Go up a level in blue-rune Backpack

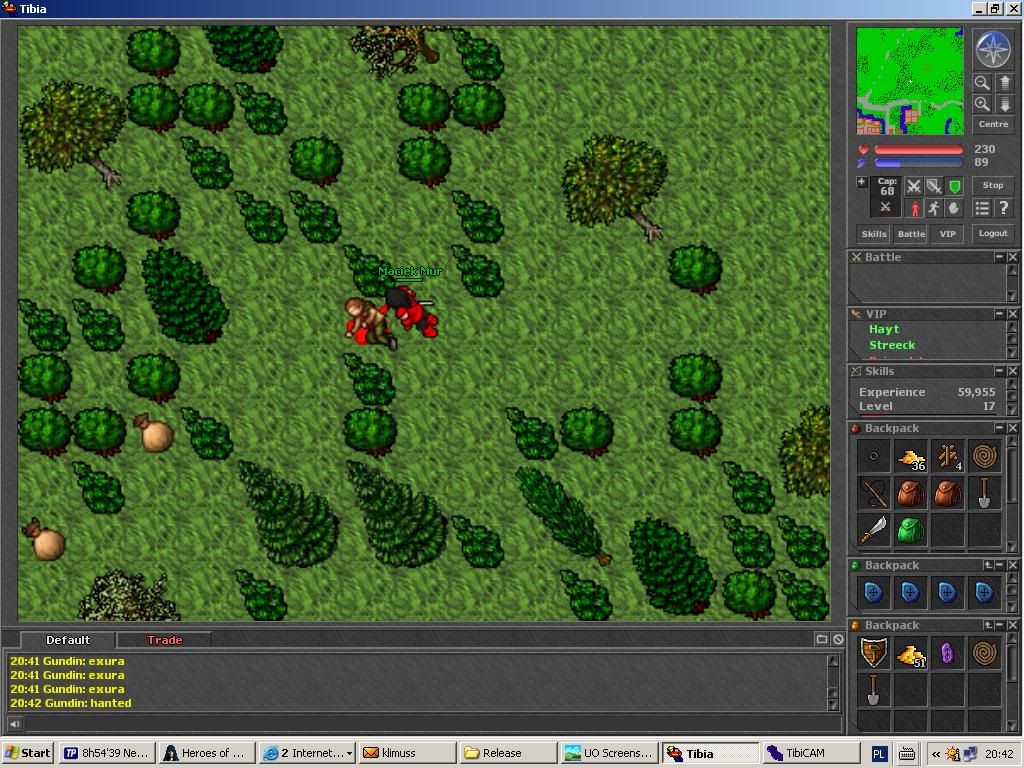989,566
